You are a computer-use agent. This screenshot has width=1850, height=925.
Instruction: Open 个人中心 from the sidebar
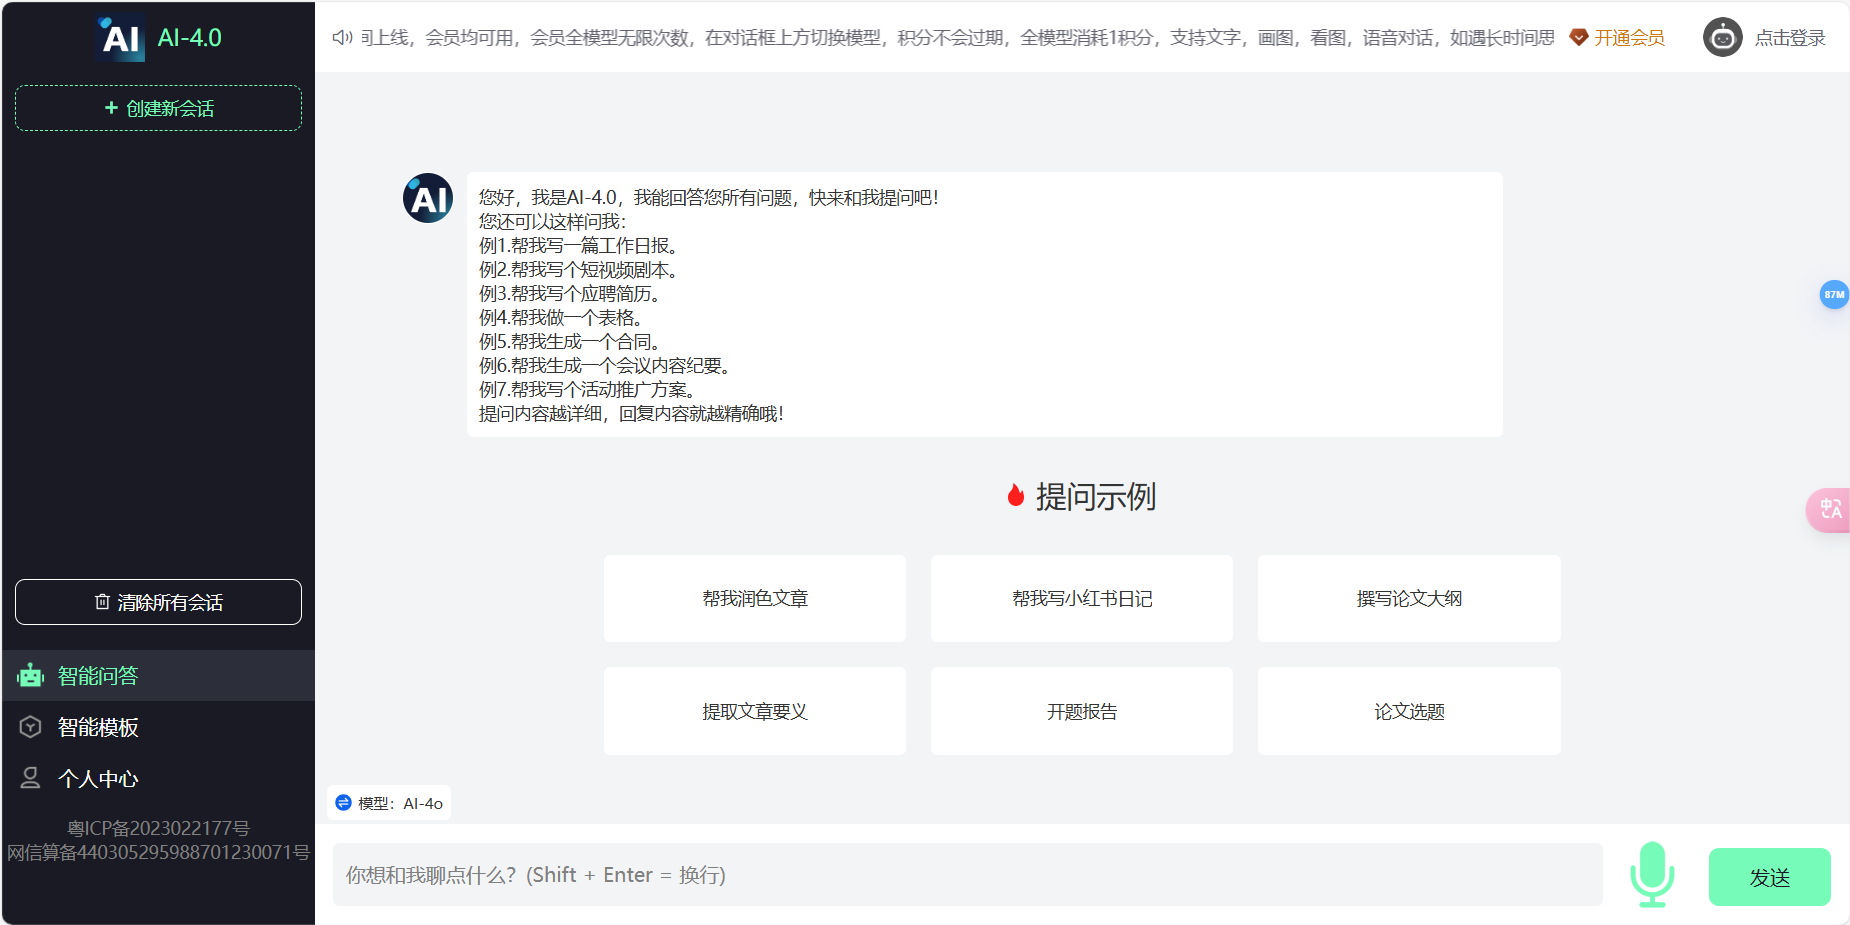click(x=95, y=778)
